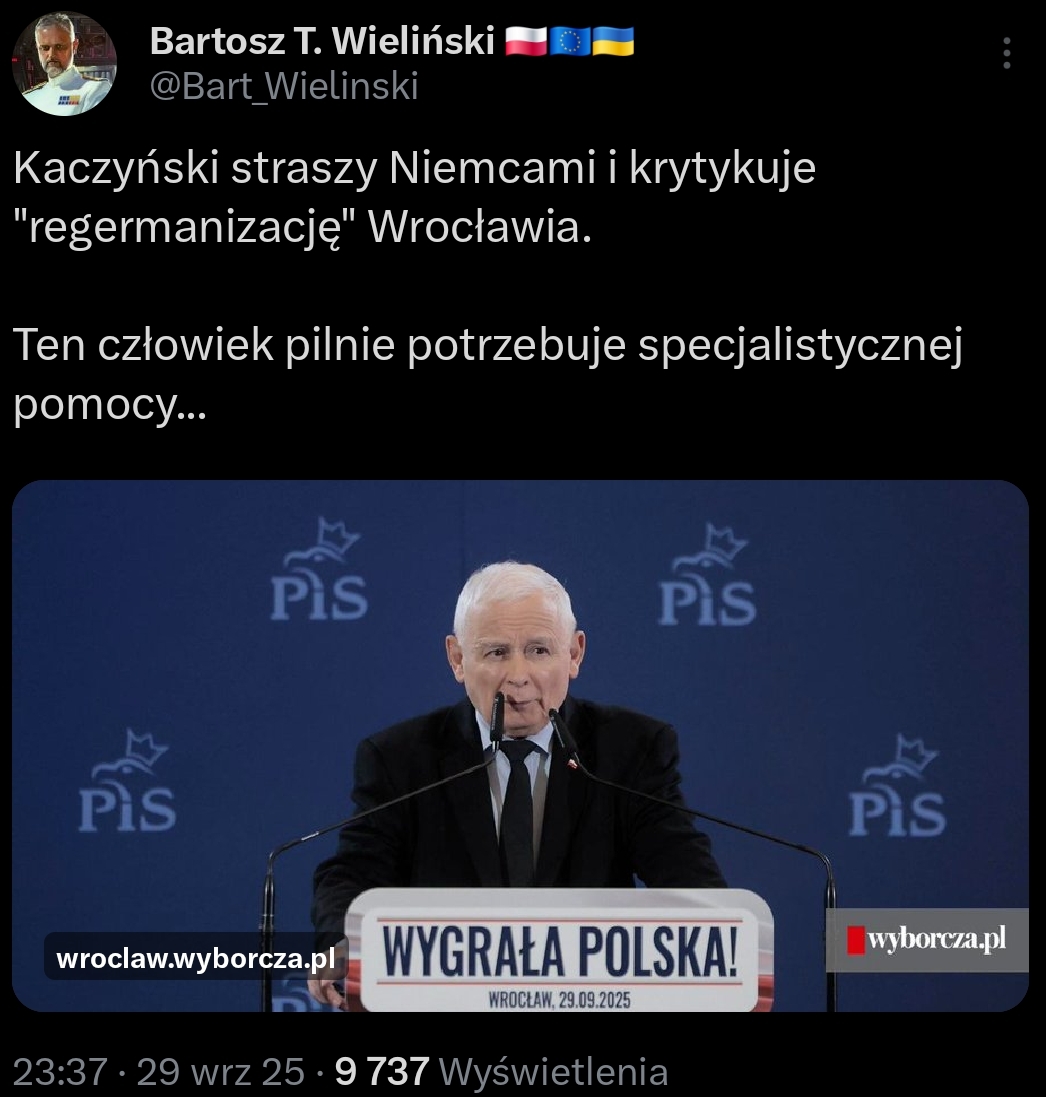Image resolution: width=1046 pixels, height=1097 pixels.
Task: Open the @Bart_Wielinski handle link
Action: click(284, 86)
